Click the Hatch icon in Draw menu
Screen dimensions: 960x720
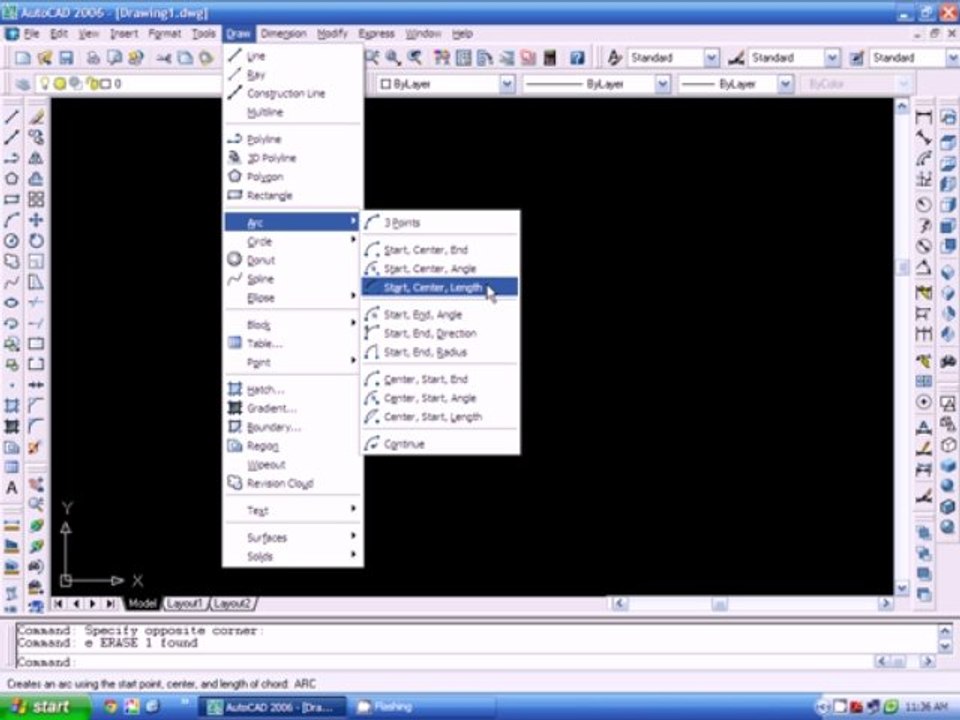click(235, 389)
